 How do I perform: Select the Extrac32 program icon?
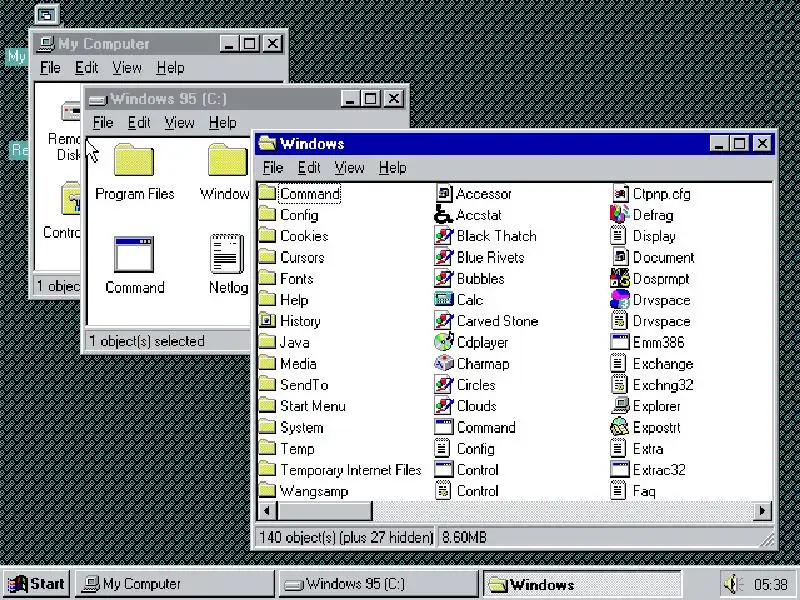pyautogui.click(x=619, y=469)
